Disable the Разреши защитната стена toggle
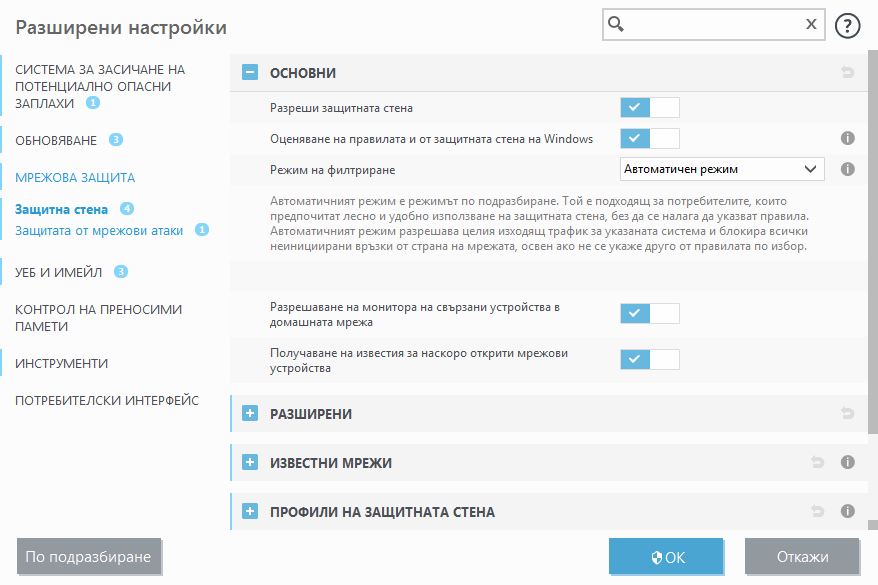The height and width of the screenshot is (585, 878). click(x=649, y=107)
